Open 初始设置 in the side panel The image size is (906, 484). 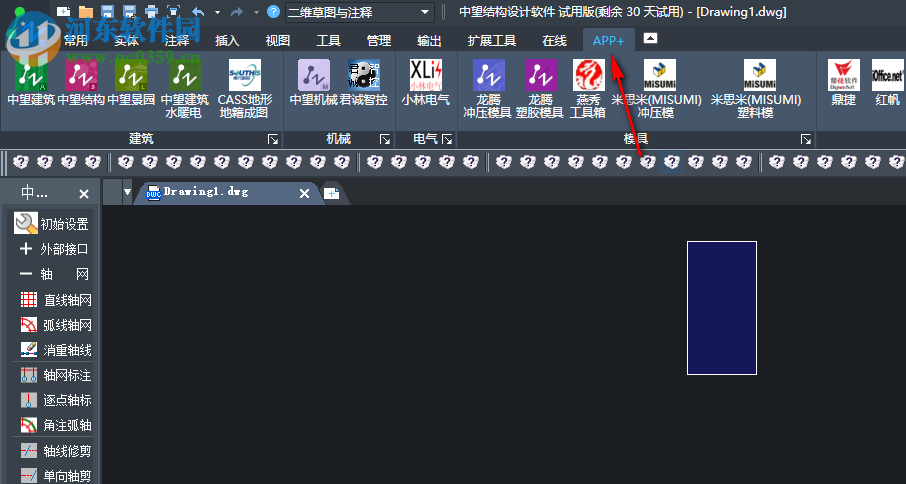click(x=51, y=224)
